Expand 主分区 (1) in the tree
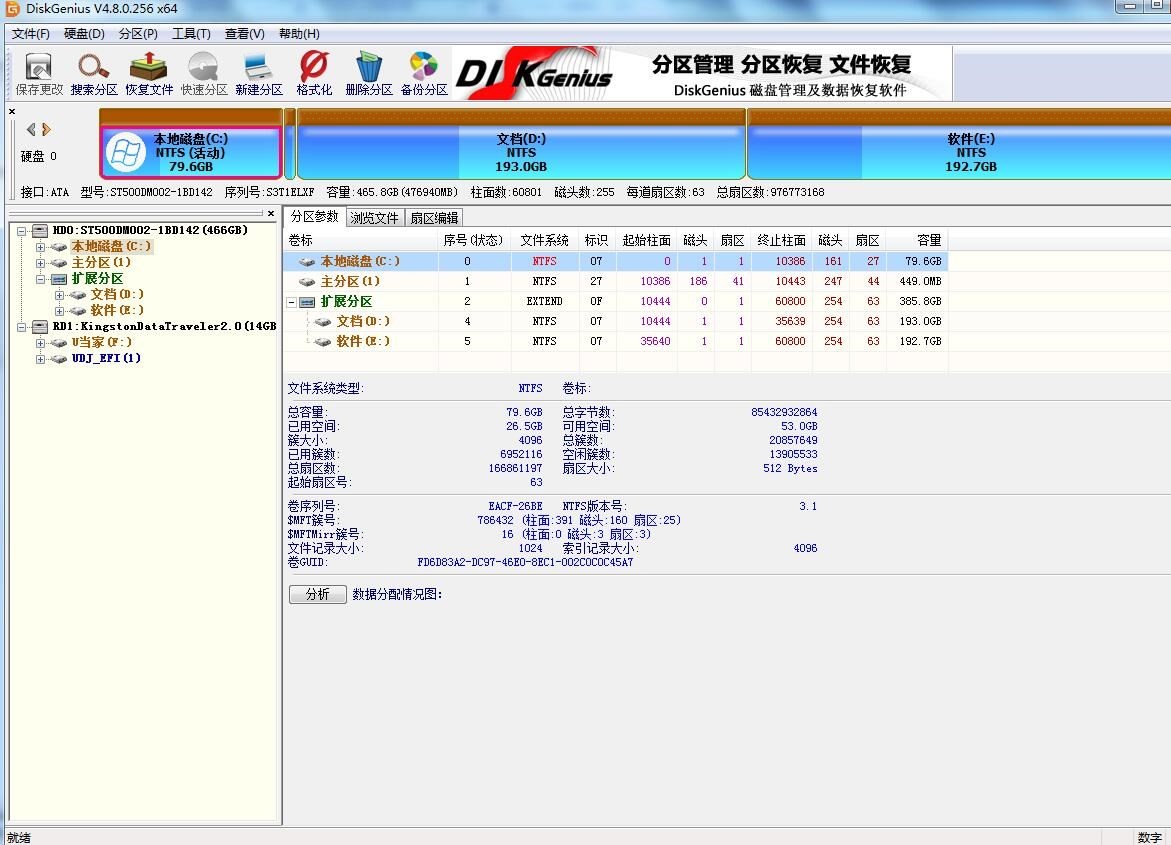The height and width of the screenshot is (845, 1171). 40,263
